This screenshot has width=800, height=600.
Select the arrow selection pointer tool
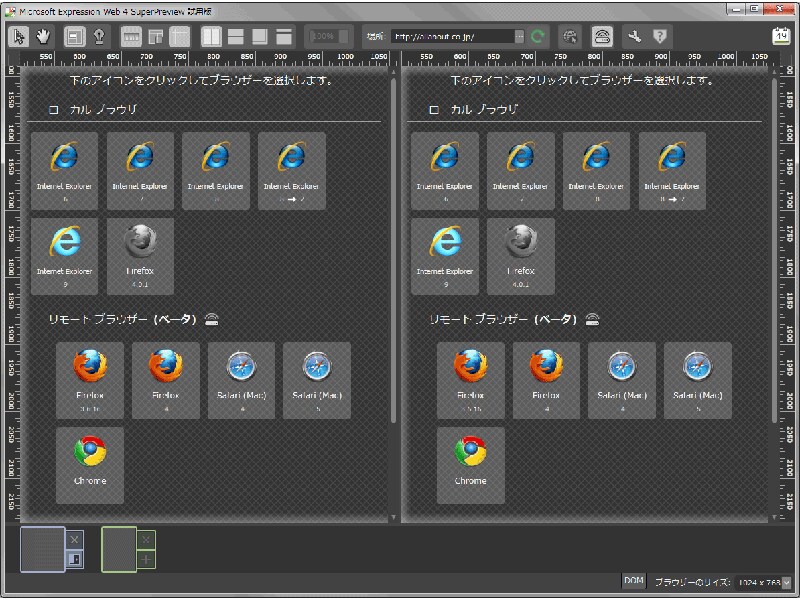click(x=19, y=36)
